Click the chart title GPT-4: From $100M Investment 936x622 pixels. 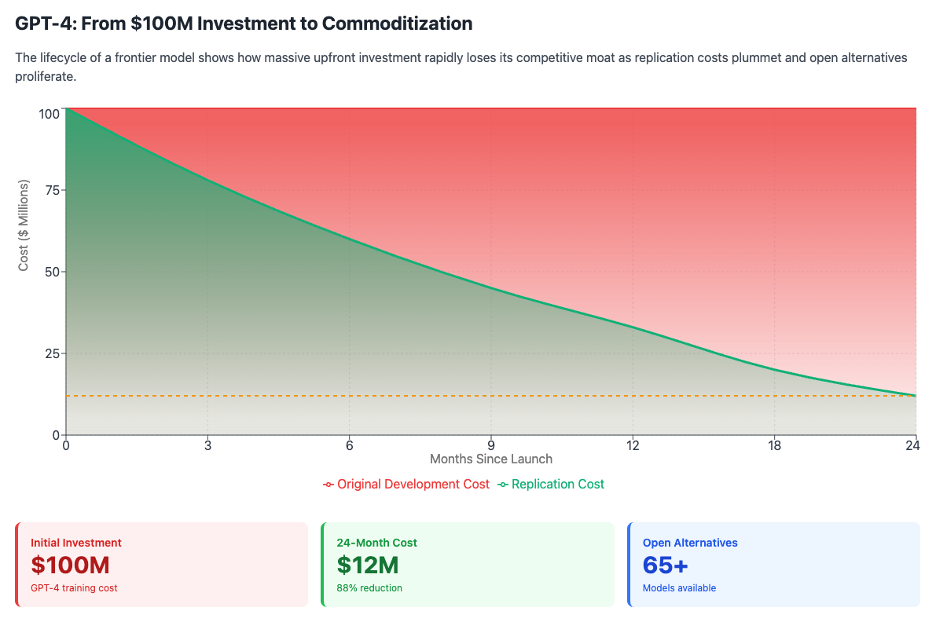click(x=244, y=23)
